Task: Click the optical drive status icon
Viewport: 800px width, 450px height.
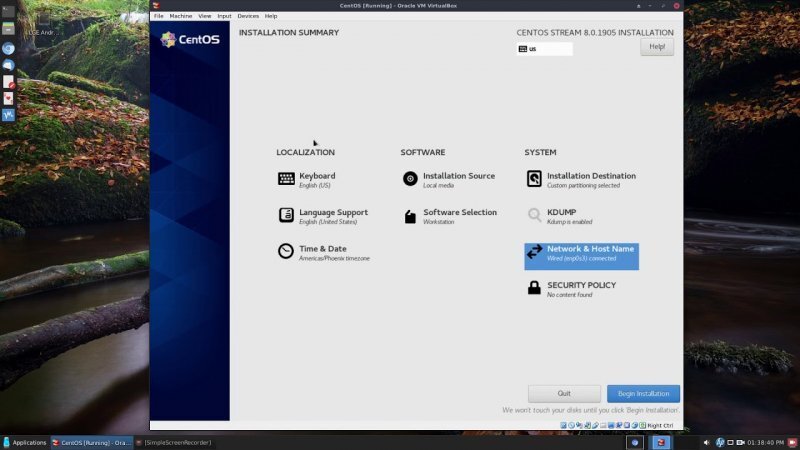Action: point(571,426)
